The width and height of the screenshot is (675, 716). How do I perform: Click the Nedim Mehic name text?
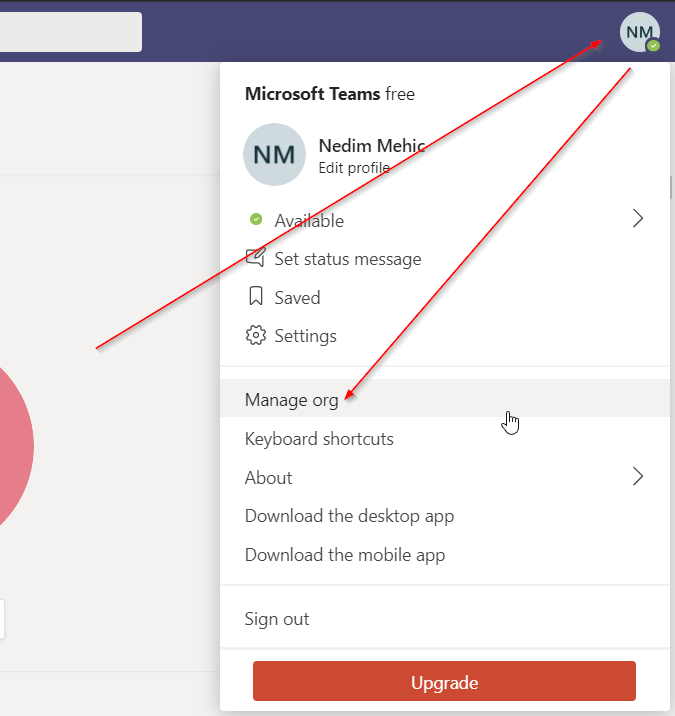pos(371,146)
